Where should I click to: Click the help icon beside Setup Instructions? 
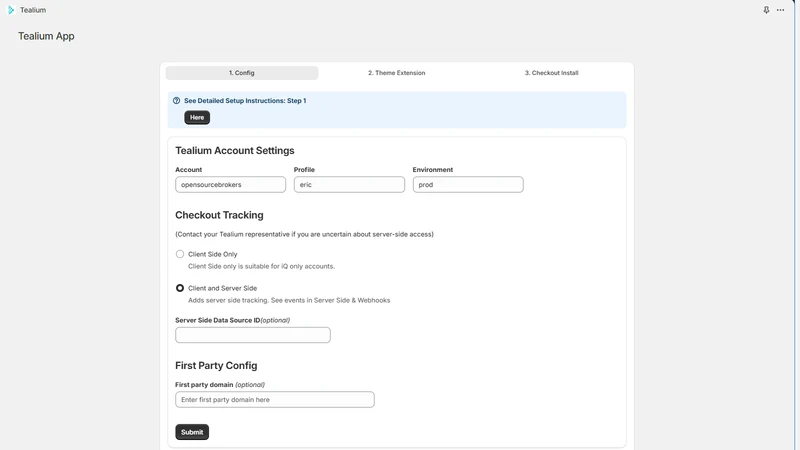click(177, 101)
